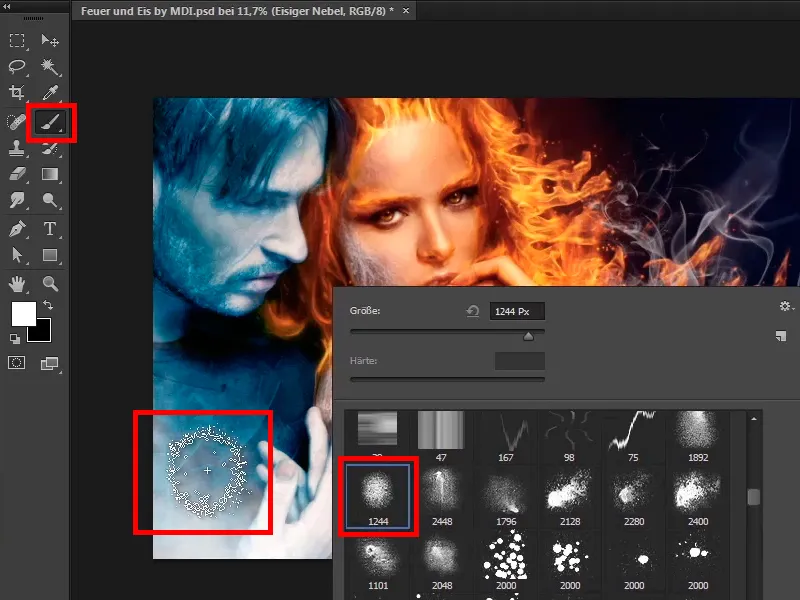Image resolution: width=800 pixels, height=600 pixels.
Task: Select the Healing Brush tool
Action: pos(16,122)
